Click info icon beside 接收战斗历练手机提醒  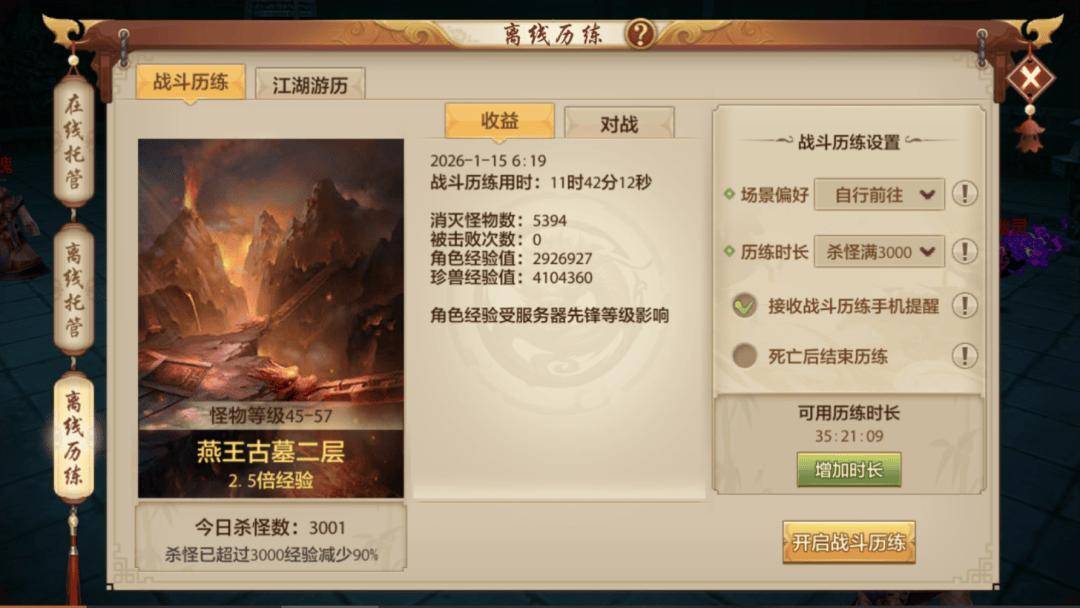(964, 305)
